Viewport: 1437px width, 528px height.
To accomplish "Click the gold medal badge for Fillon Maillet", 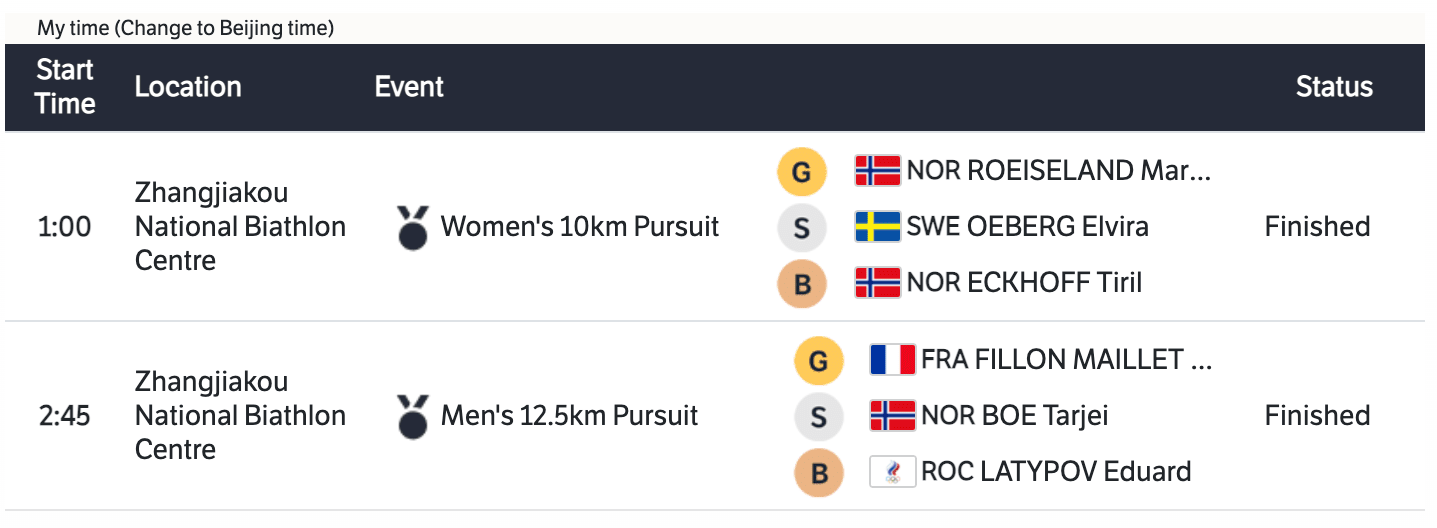I will (x=818, y=360).
